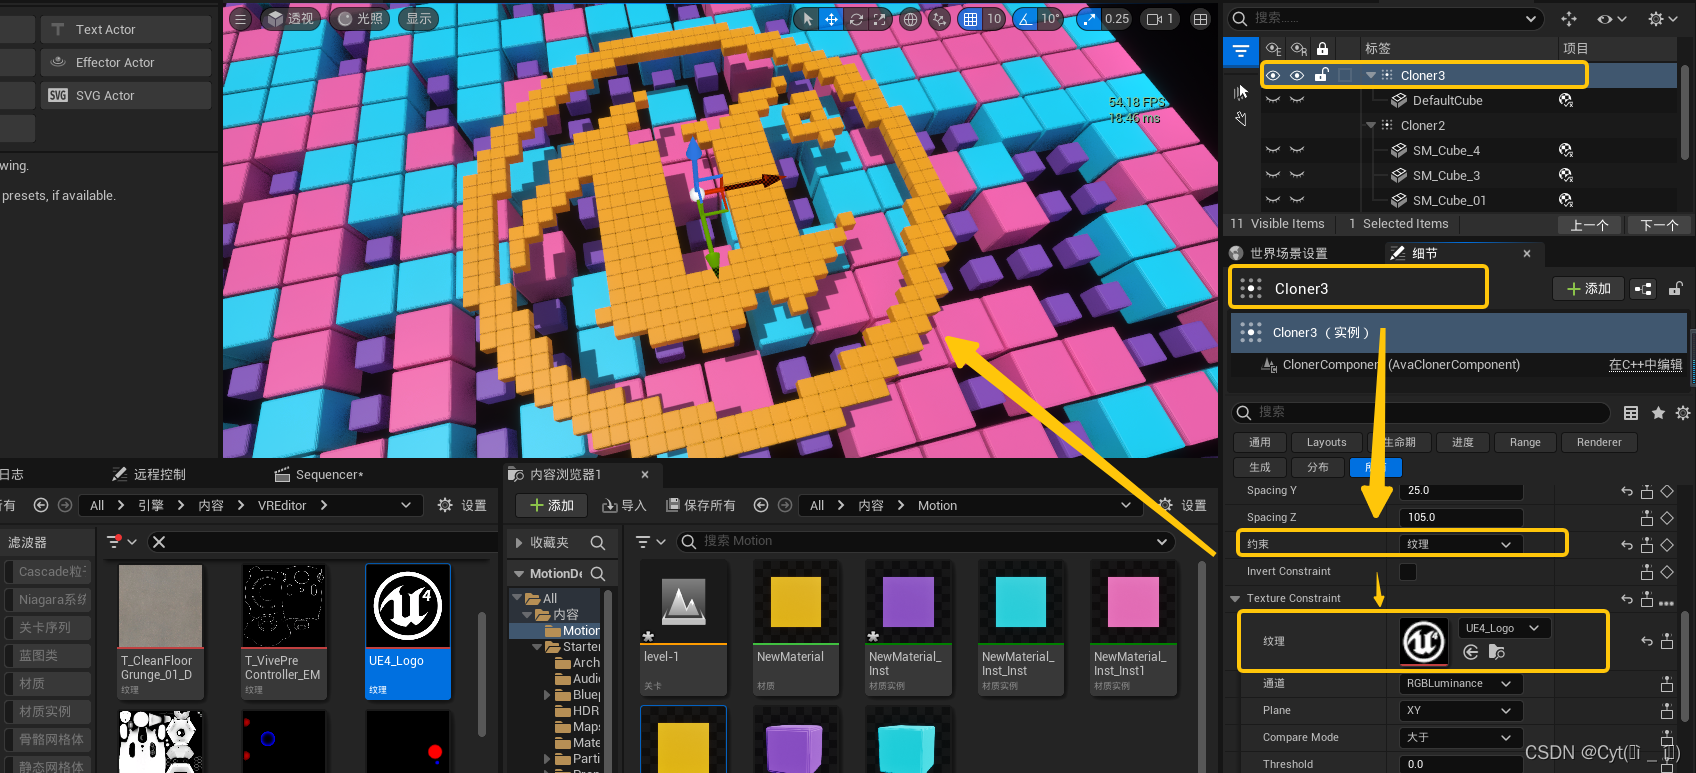Open outliner eye visibility options dropdown

[x=1611, y=19]
